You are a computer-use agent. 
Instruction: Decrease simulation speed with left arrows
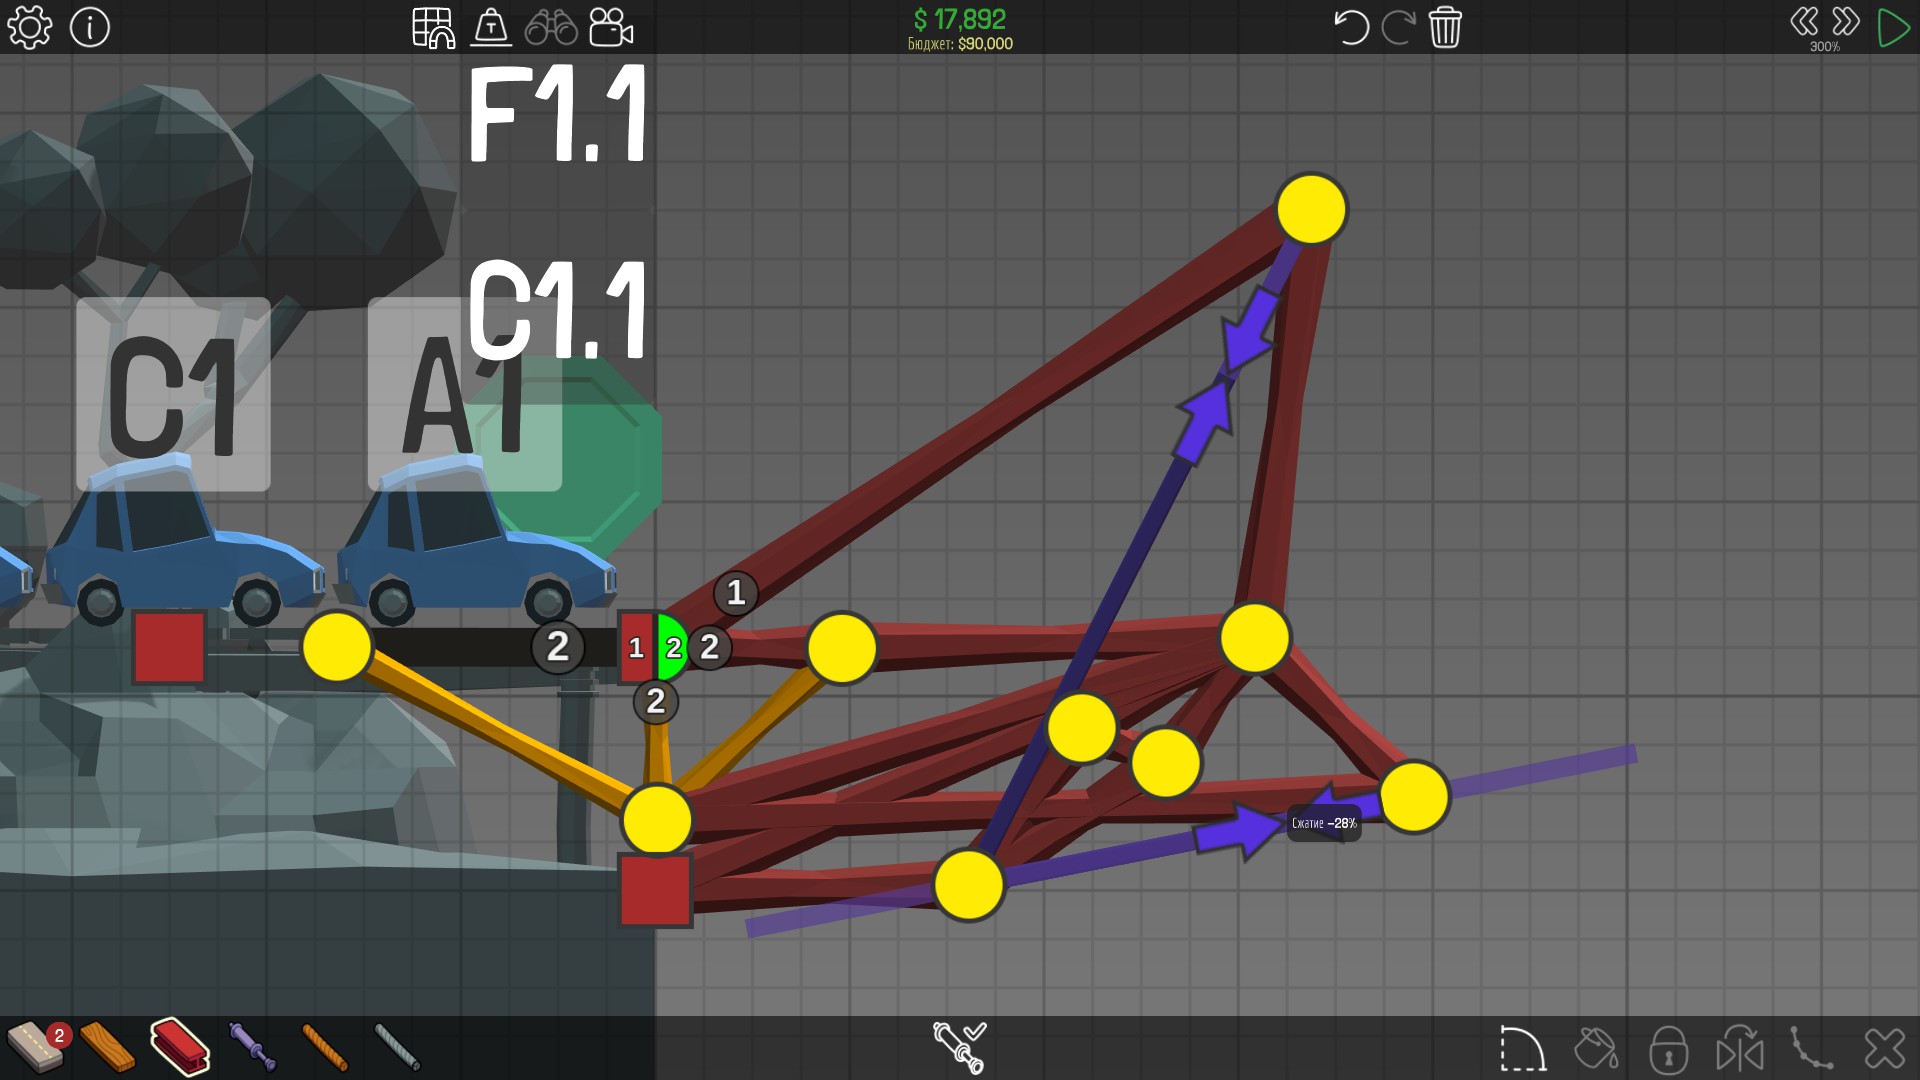coord(1804,22)
